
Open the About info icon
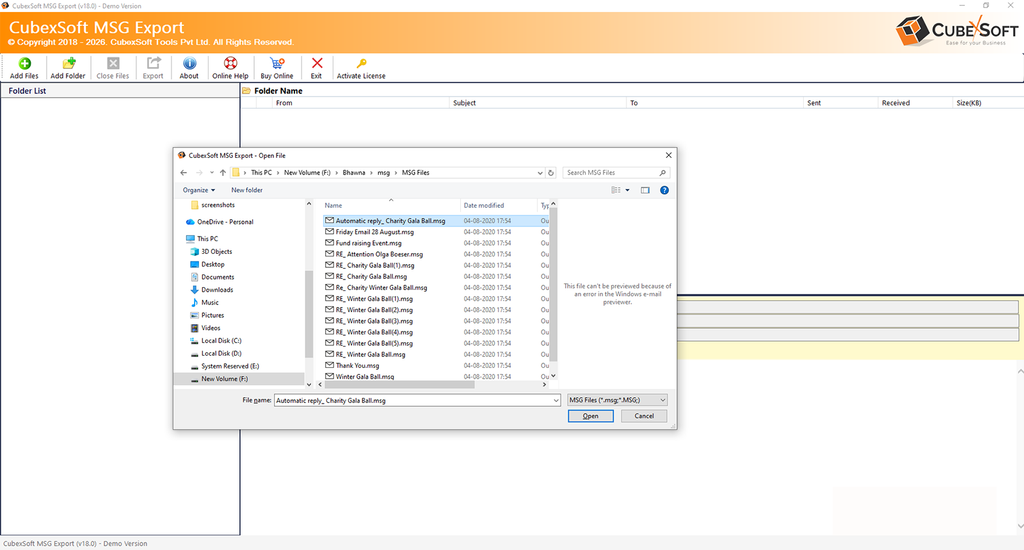189,63
